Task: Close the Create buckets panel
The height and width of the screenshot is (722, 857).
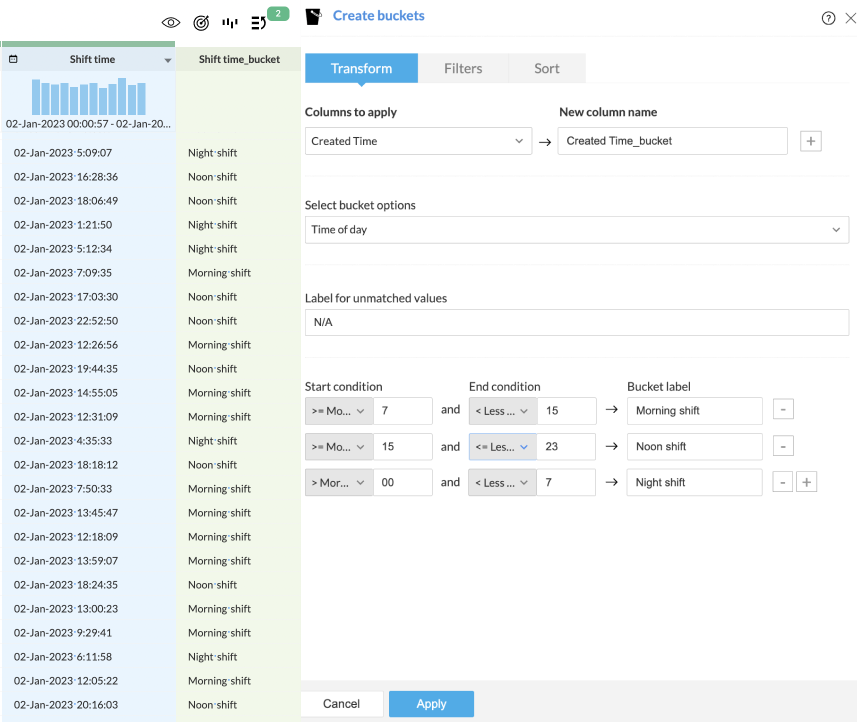Action: click(850, 18)
